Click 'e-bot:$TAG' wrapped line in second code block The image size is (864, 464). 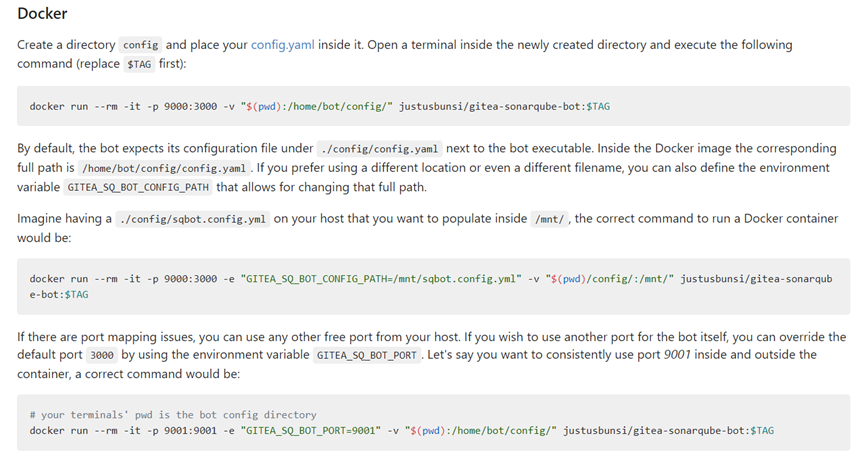pyautogui.click(x=59, y=294)
